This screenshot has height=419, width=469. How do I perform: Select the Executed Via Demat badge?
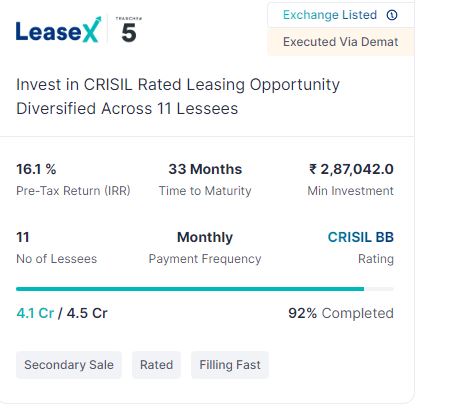click(341, 42)
